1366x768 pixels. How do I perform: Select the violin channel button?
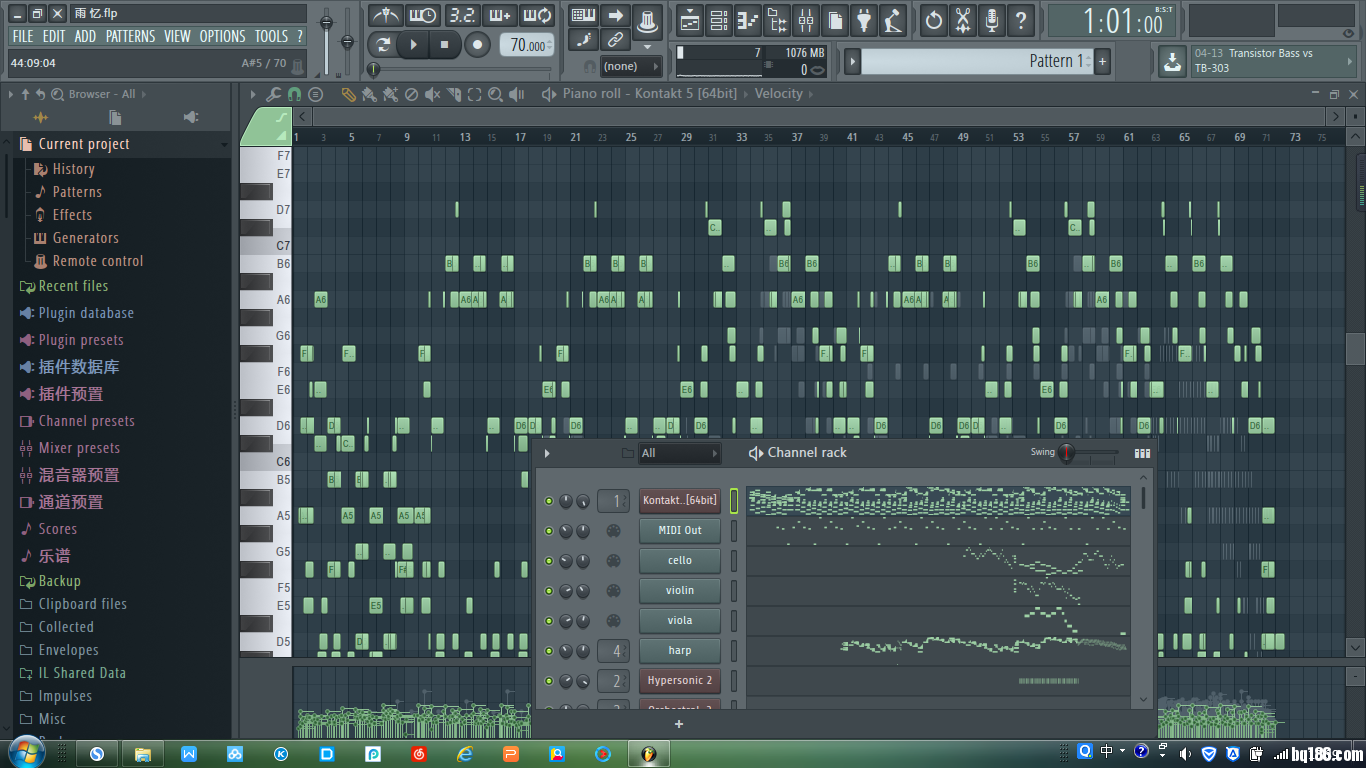point(680,591)
